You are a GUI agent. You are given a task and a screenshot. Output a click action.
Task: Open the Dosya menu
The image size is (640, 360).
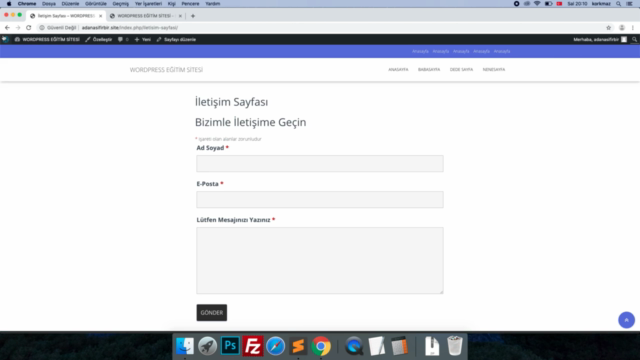(49, 4)
